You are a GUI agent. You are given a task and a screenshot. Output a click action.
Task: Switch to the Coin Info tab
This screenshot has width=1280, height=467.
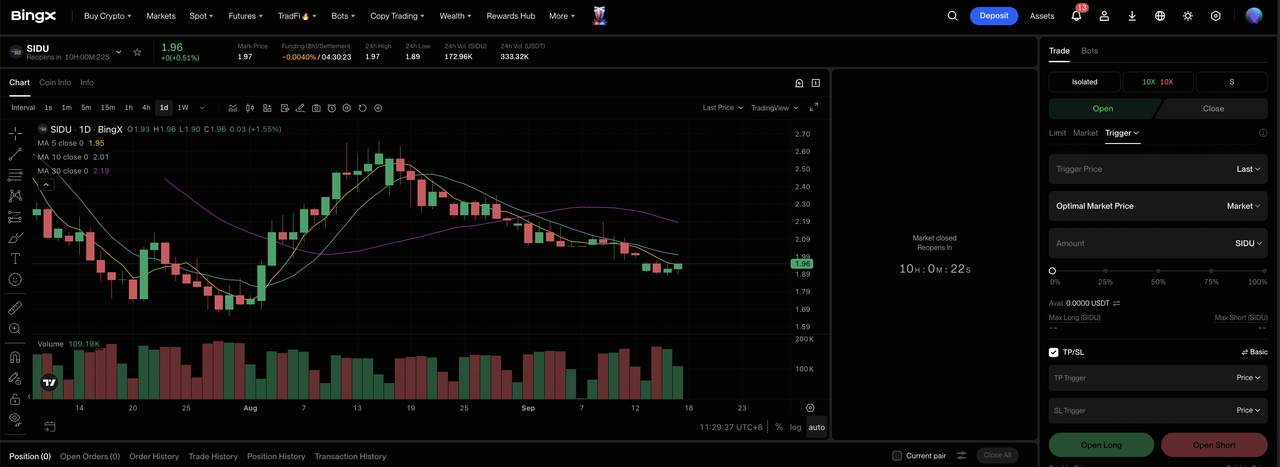pyautogui.click(x=55, y=82)
